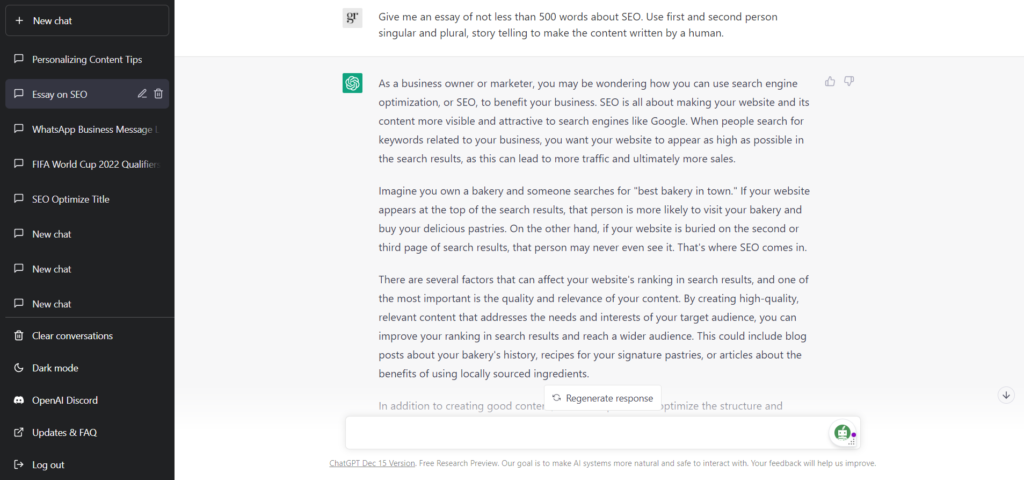Start a New chat from the top button
Image resolution: width=1024 pixels, height=480 pixels.
[x=87, y=20]
